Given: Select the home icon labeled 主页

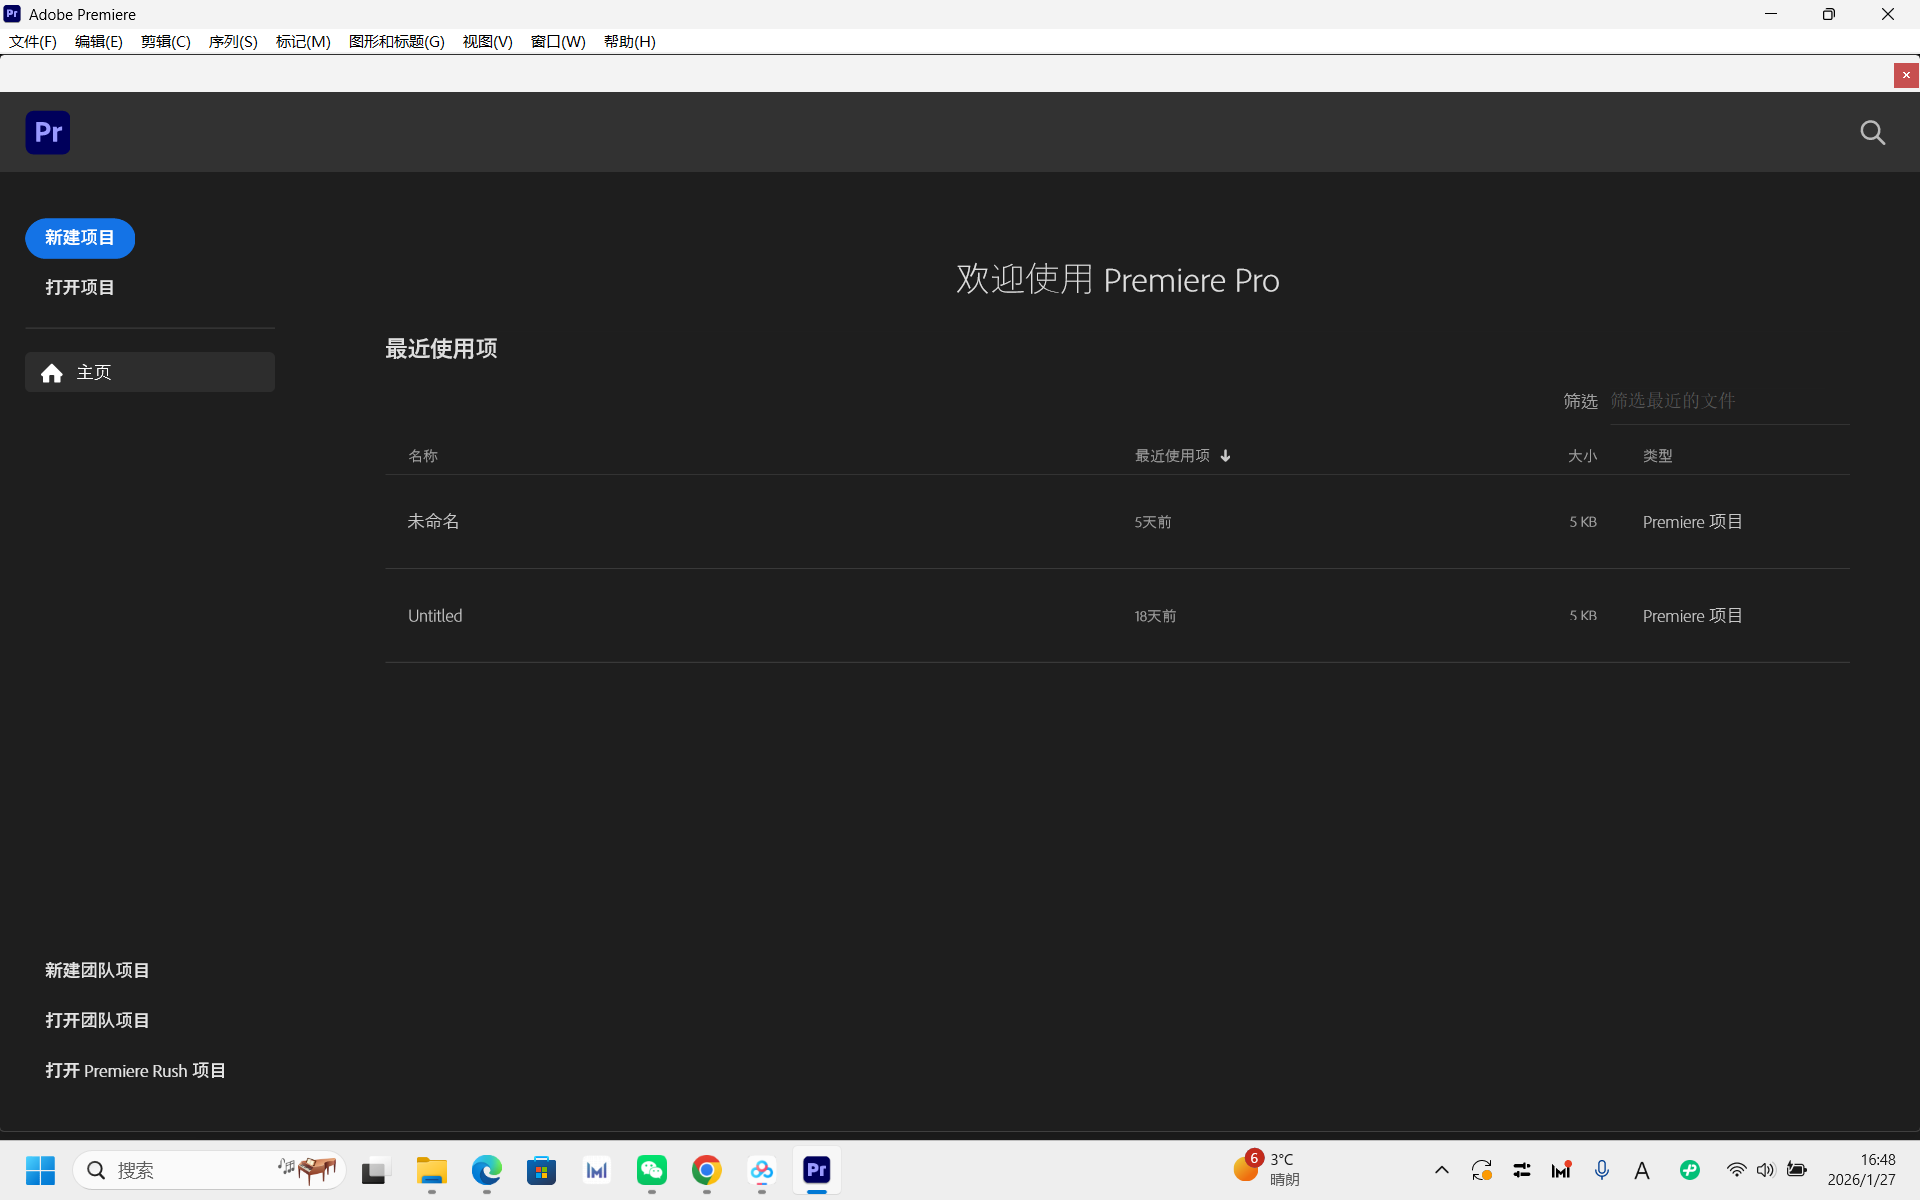Looking at the screenshot, I should pos(52,373).
